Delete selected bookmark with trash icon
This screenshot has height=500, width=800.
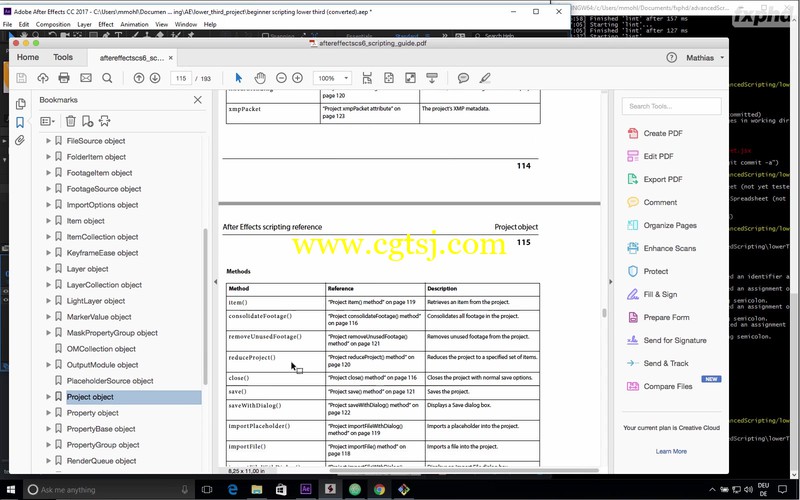[70, 121]
